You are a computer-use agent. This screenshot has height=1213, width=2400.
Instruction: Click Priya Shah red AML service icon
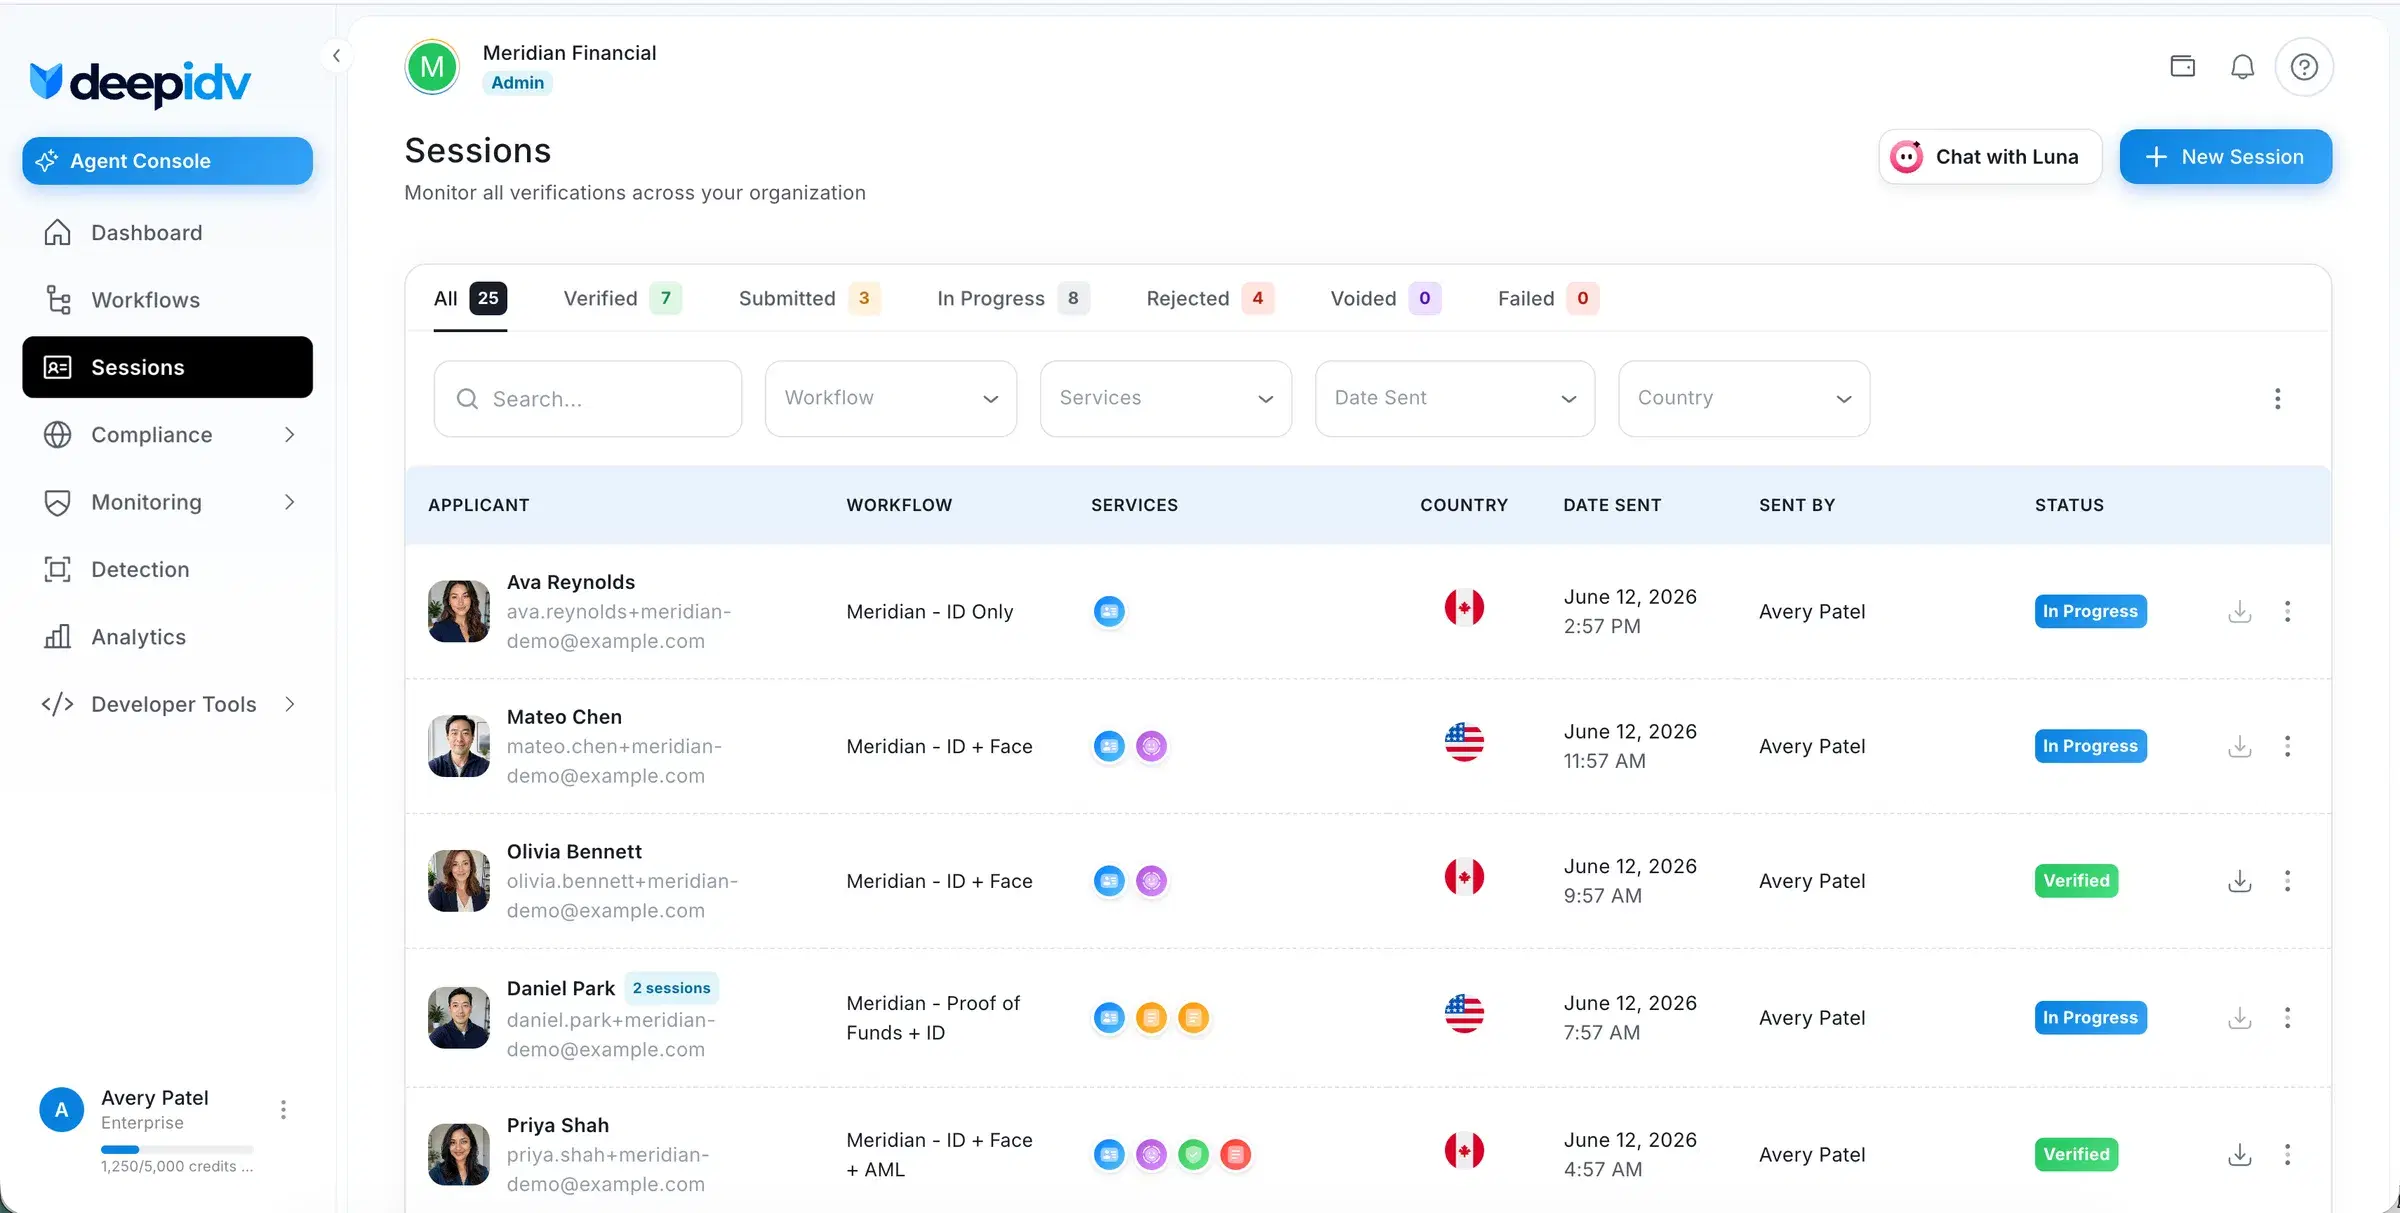1236,1155
